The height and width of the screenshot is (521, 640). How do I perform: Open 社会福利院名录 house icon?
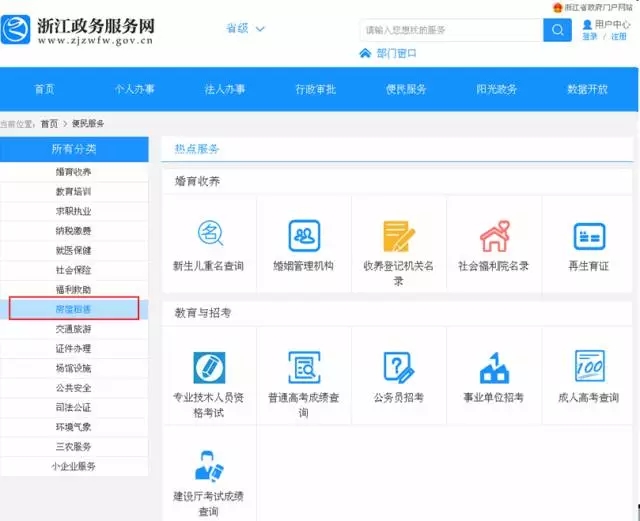coord(495,236)
